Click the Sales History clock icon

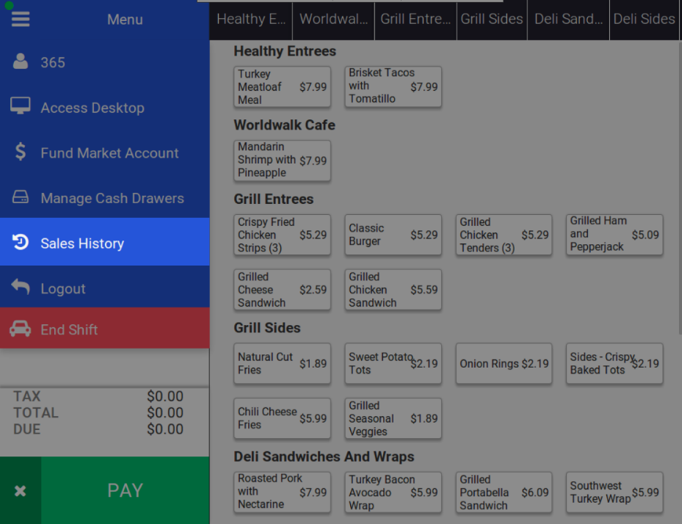coord(20,243)
